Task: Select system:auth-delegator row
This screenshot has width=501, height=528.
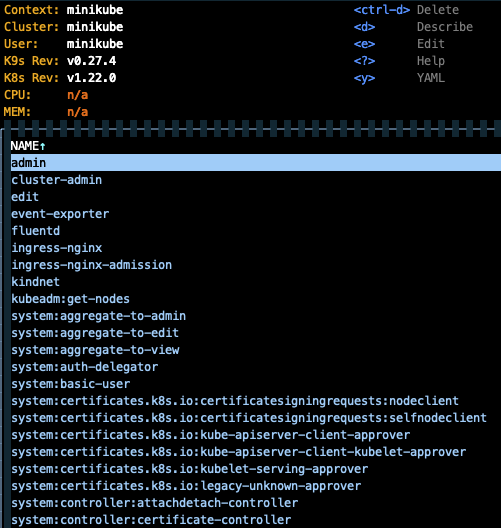Action: point(256,367)
